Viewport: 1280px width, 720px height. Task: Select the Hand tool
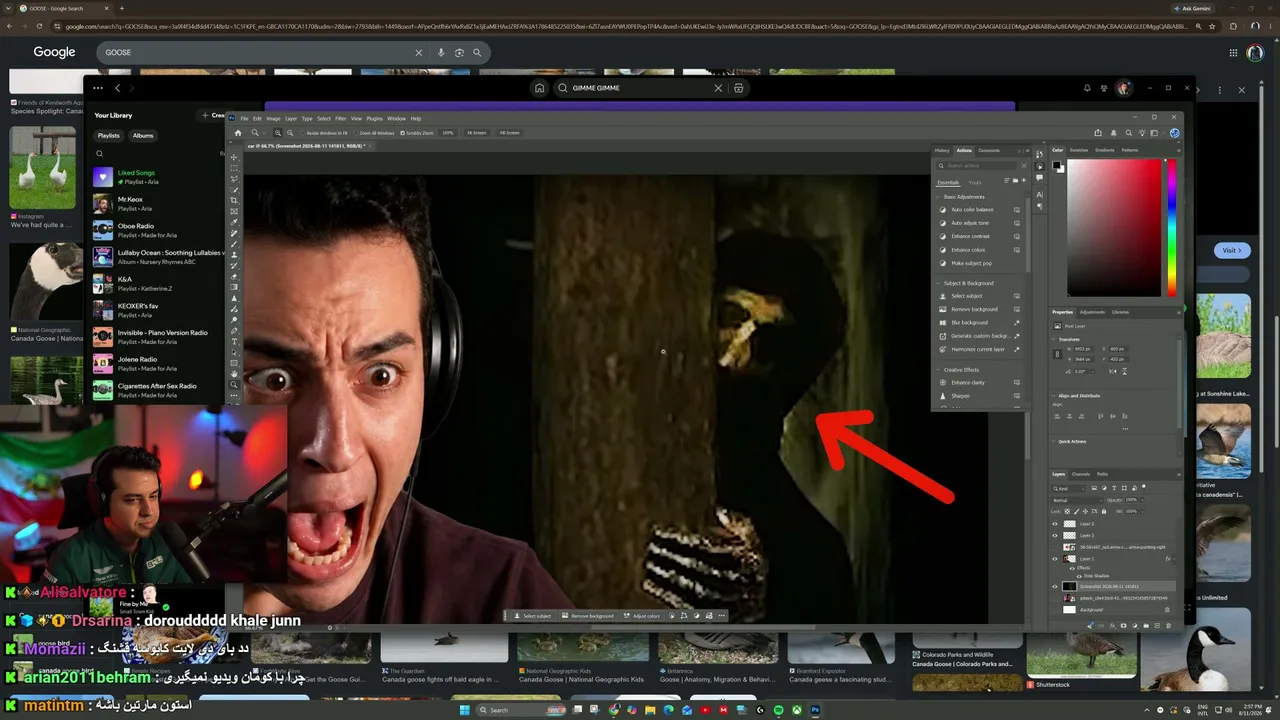(x=235, y=374)
